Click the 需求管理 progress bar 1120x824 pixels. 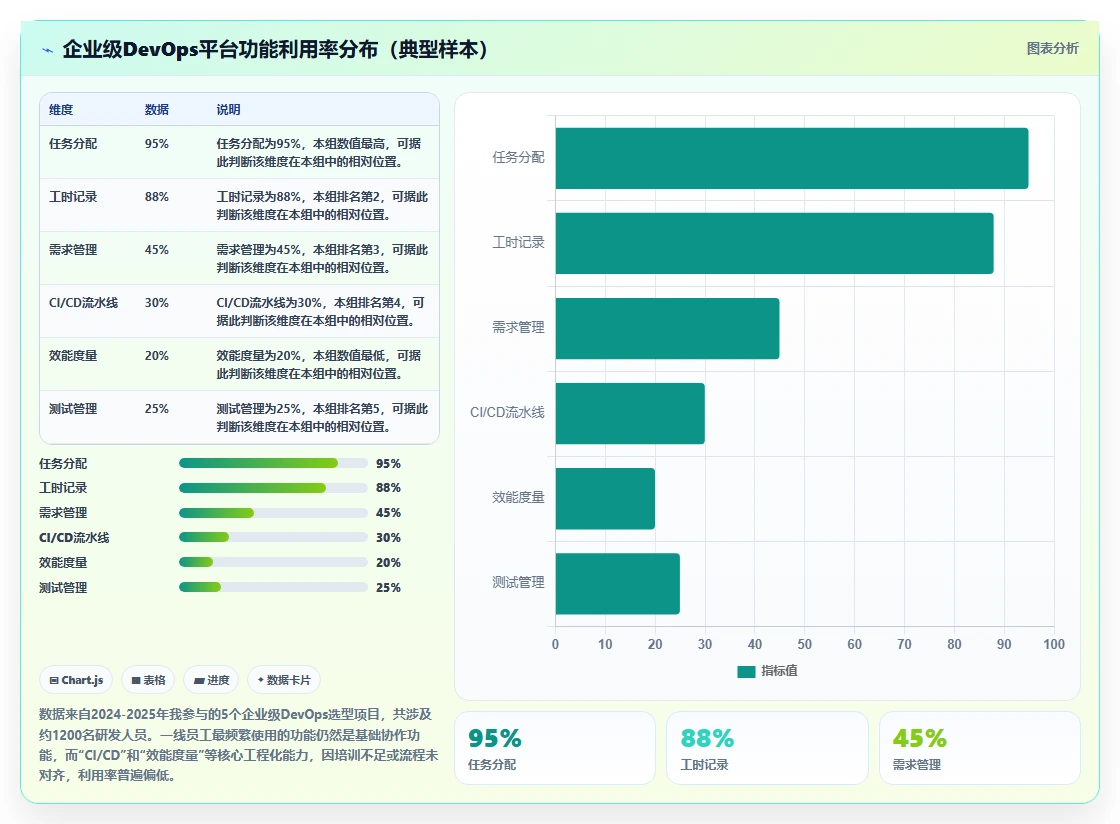pos(273,513)
